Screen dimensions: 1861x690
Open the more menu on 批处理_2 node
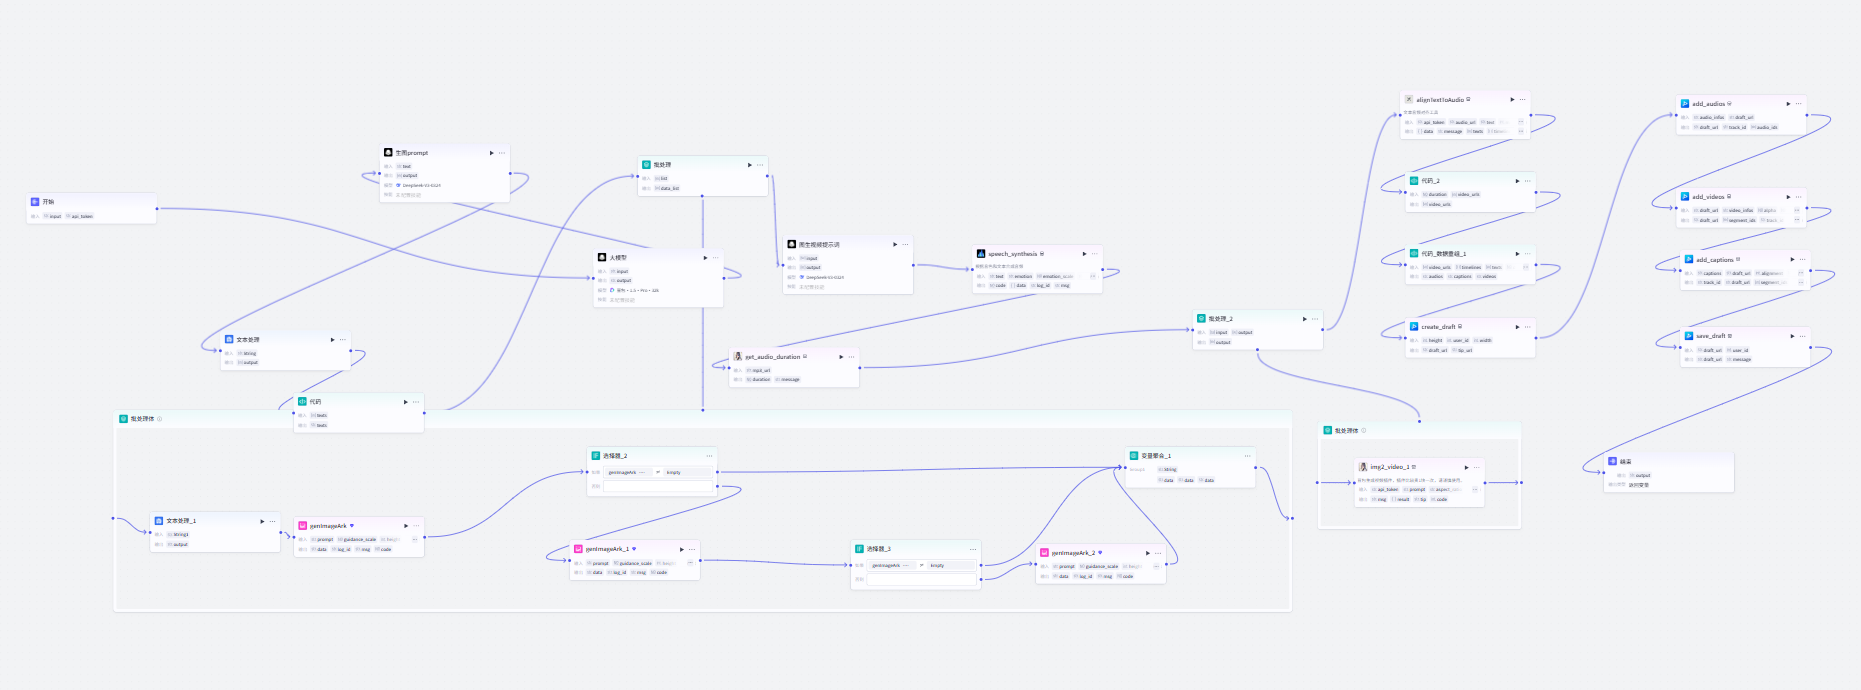coord(1315,319)
